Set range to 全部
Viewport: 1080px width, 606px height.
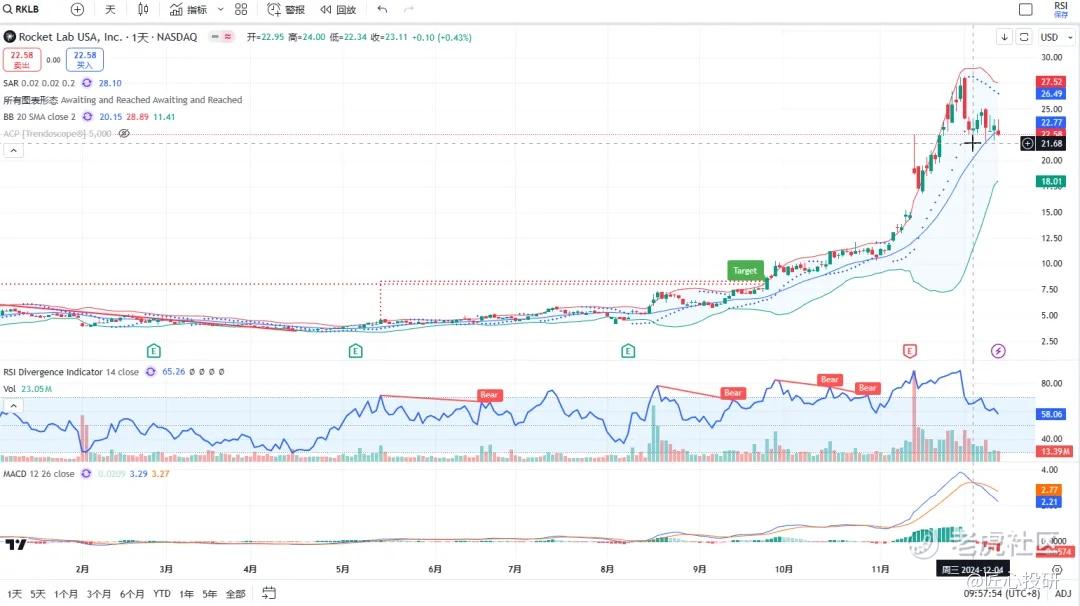[236, 594]
